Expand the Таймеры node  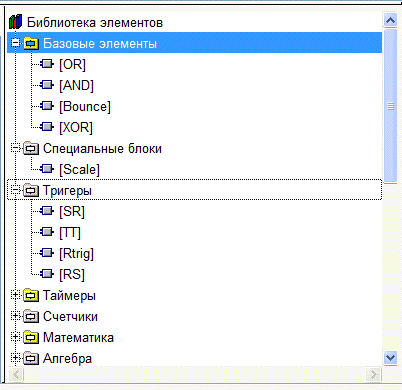[x=15, y=295]
